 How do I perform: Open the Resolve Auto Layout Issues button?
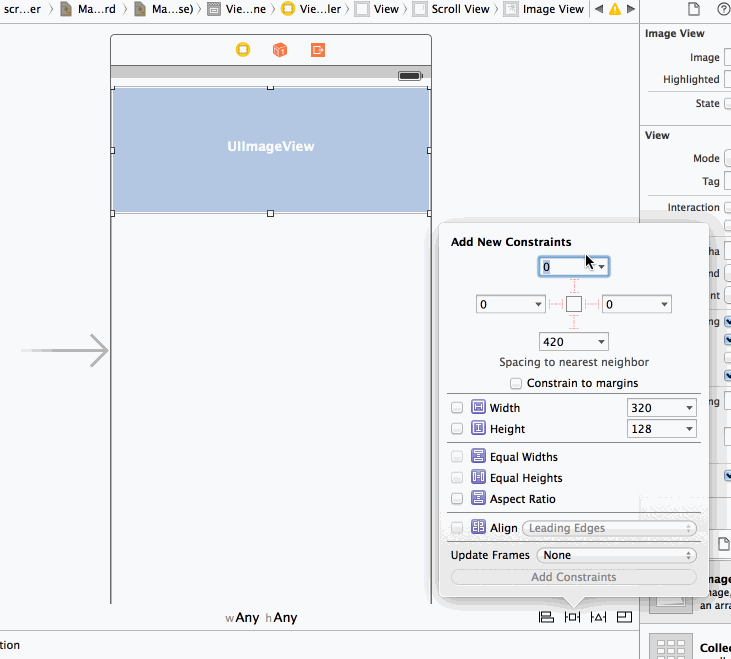[x=598, y=617]
